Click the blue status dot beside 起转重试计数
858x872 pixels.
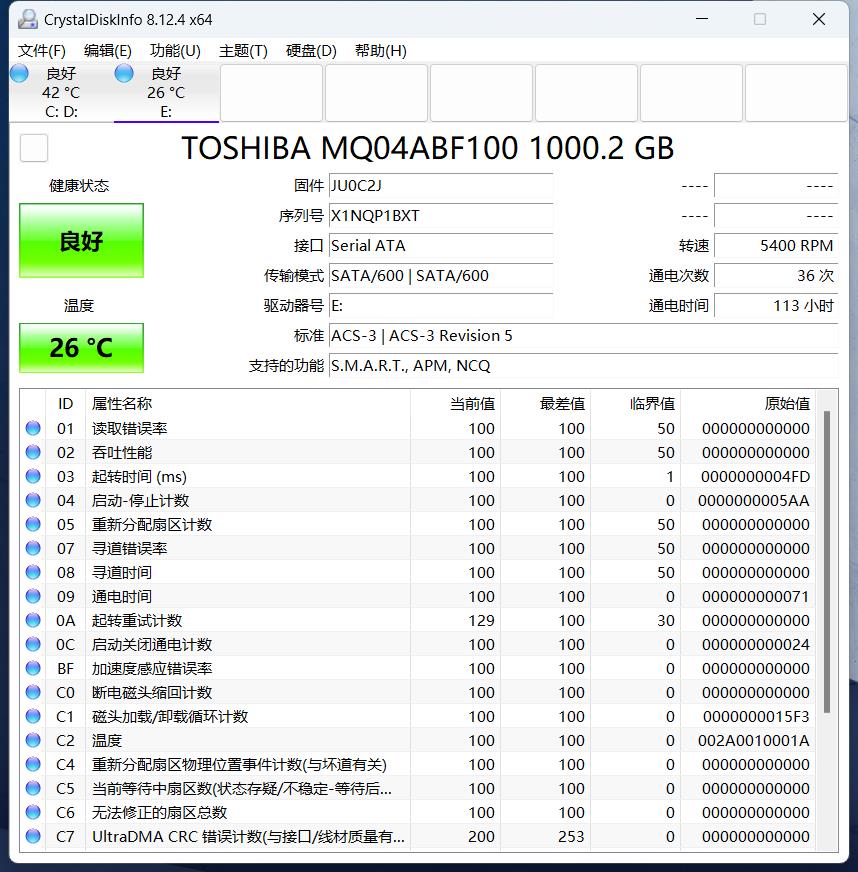32,620
